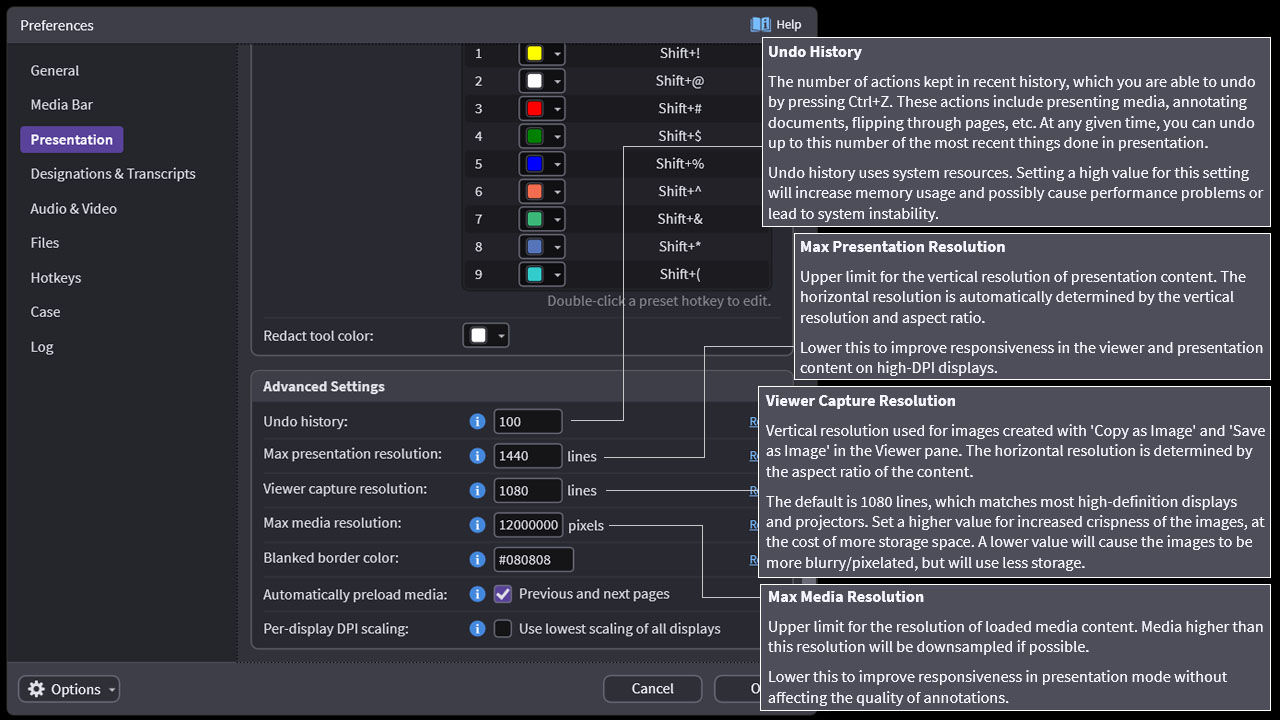The width and height of the screenshot is (1280, 720).
Task: Click info icon beside Undo history
Action: (x=477, y=422)
